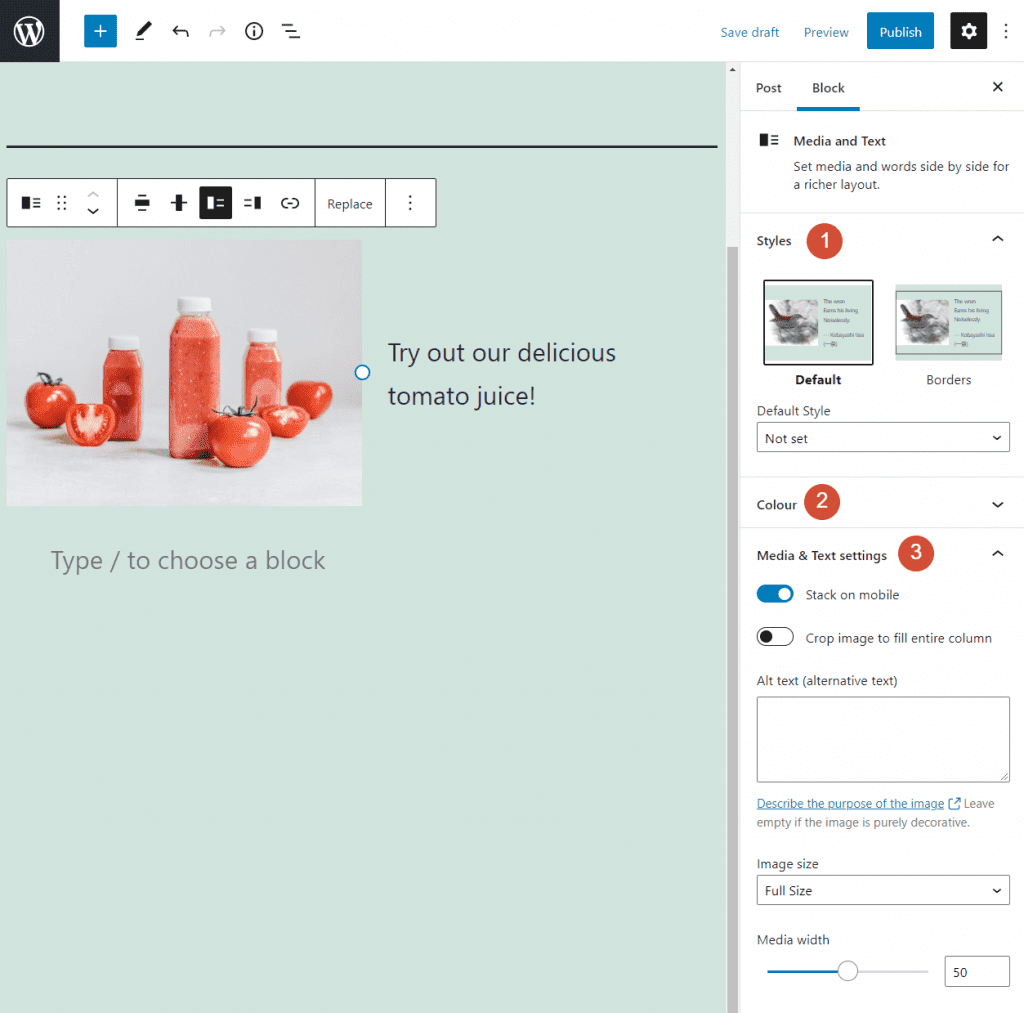Click the Save draft link
1024x1013 pixels.
click(x=749, y=31)
